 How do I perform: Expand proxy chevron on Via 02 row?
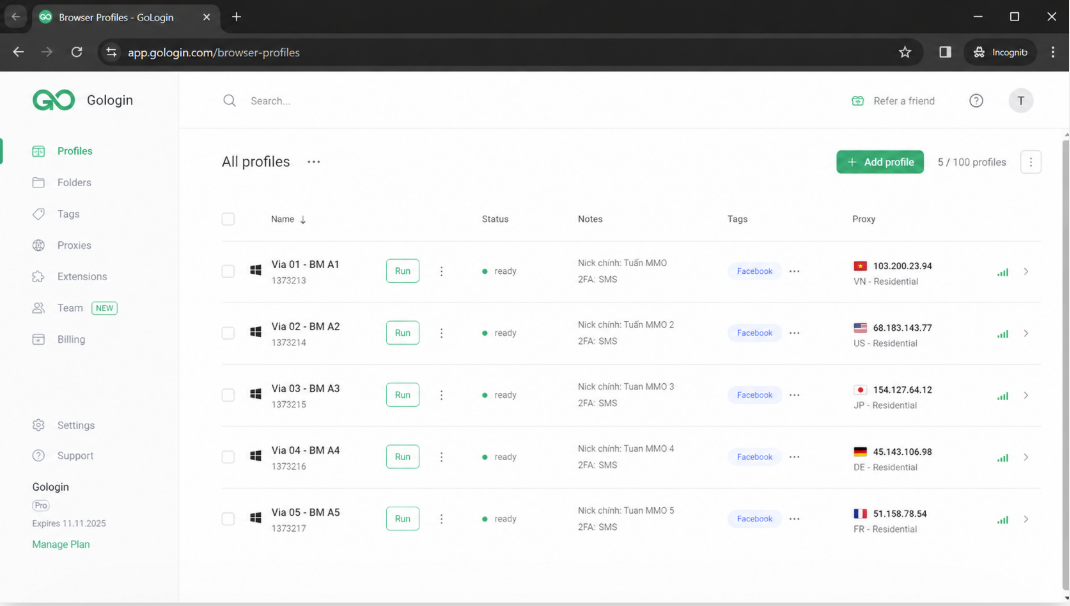click(x=1026, y=334)
